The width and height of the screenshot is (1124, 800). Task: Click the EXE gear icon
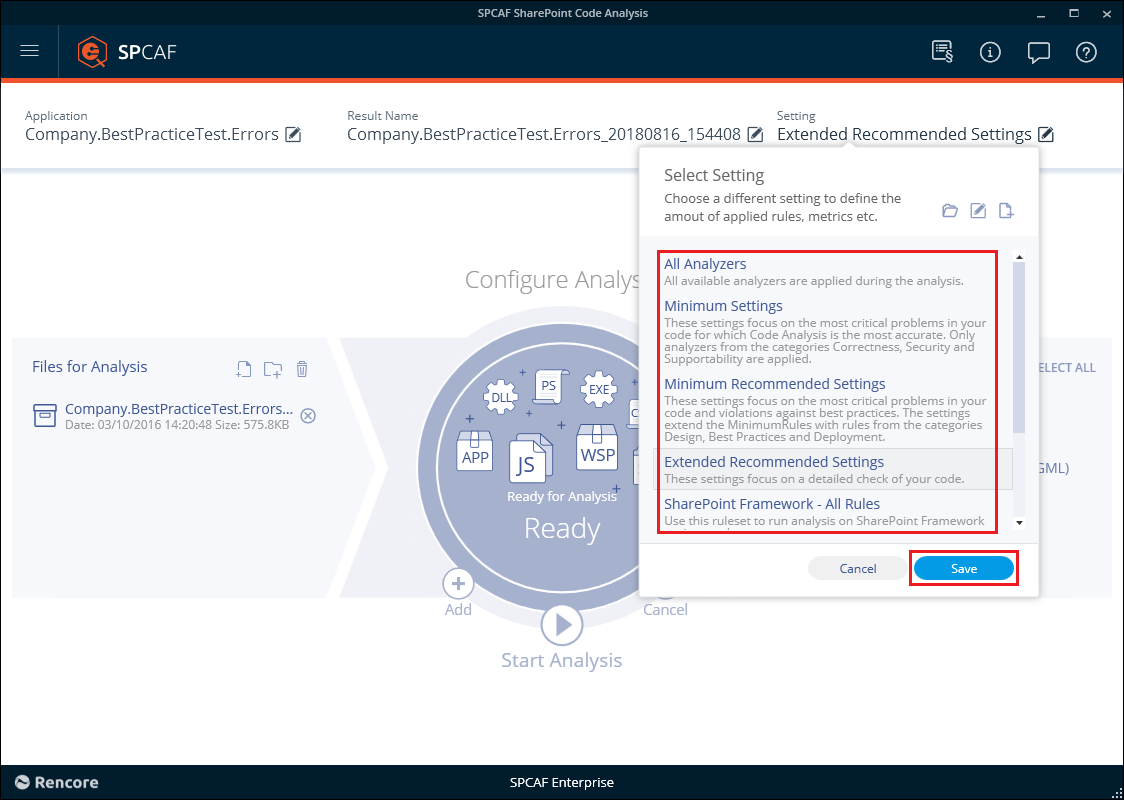pyautogui.click(x=599, y=389)
